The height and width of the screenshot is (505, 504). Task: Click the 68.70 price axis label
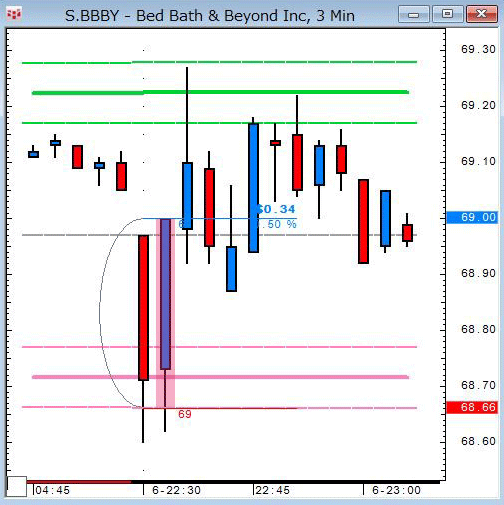[x=478, y=385]
